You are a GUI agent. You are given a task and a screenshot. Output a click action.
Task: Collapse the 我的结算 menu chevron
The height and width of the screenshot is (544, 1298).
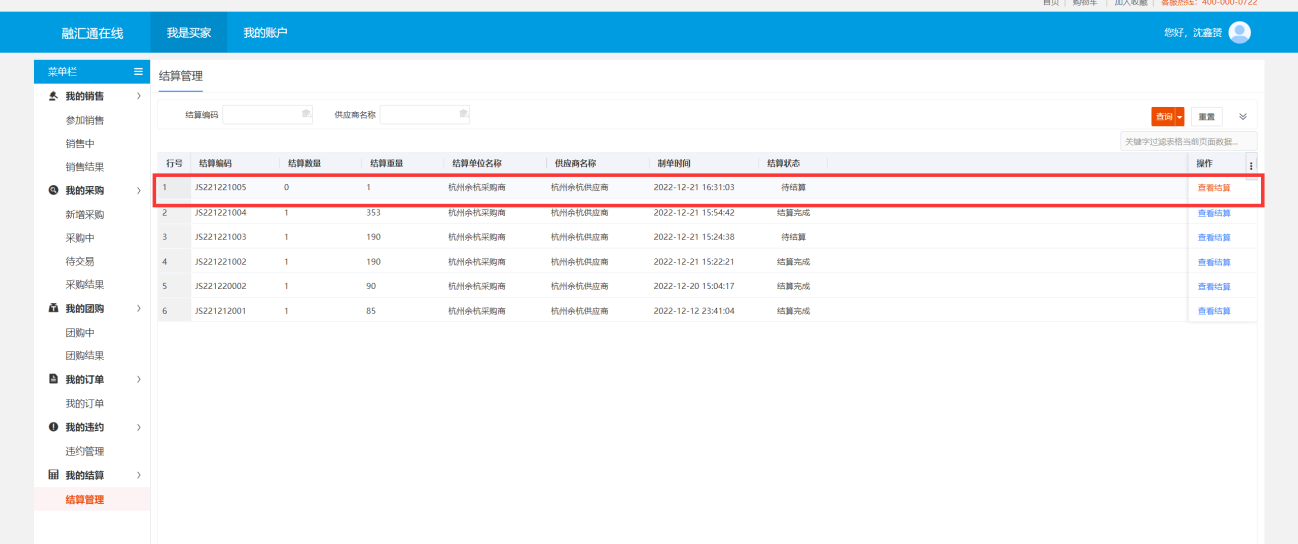point(139,475)
